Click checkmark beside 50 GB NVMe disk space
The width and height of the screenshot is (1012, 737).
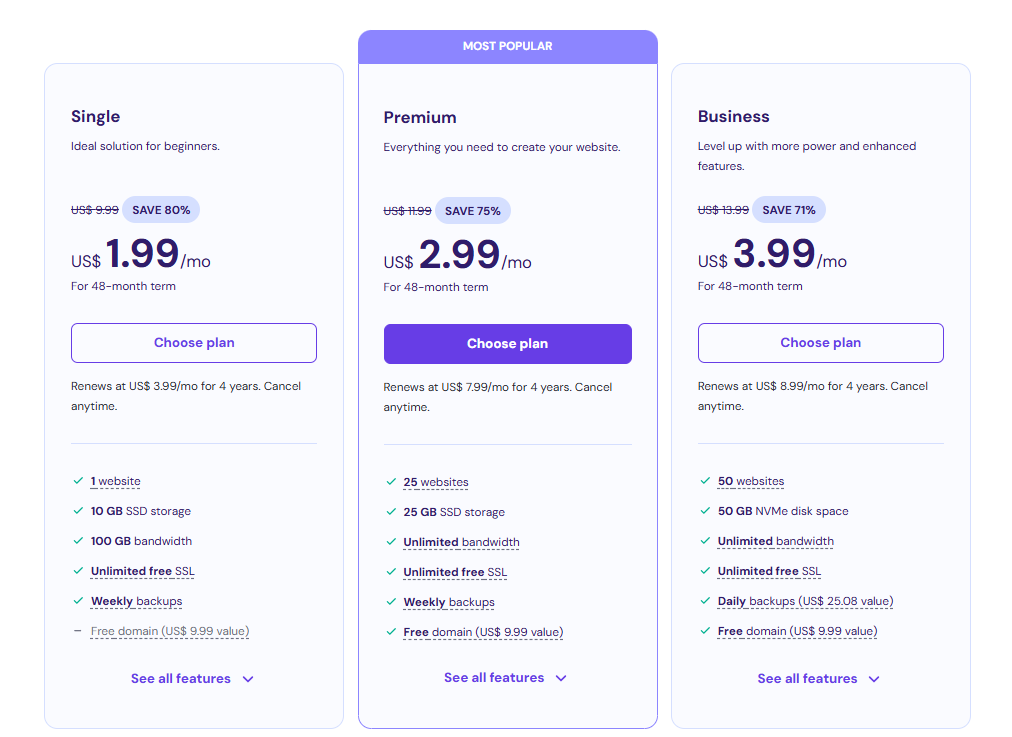tap(705, 510)
